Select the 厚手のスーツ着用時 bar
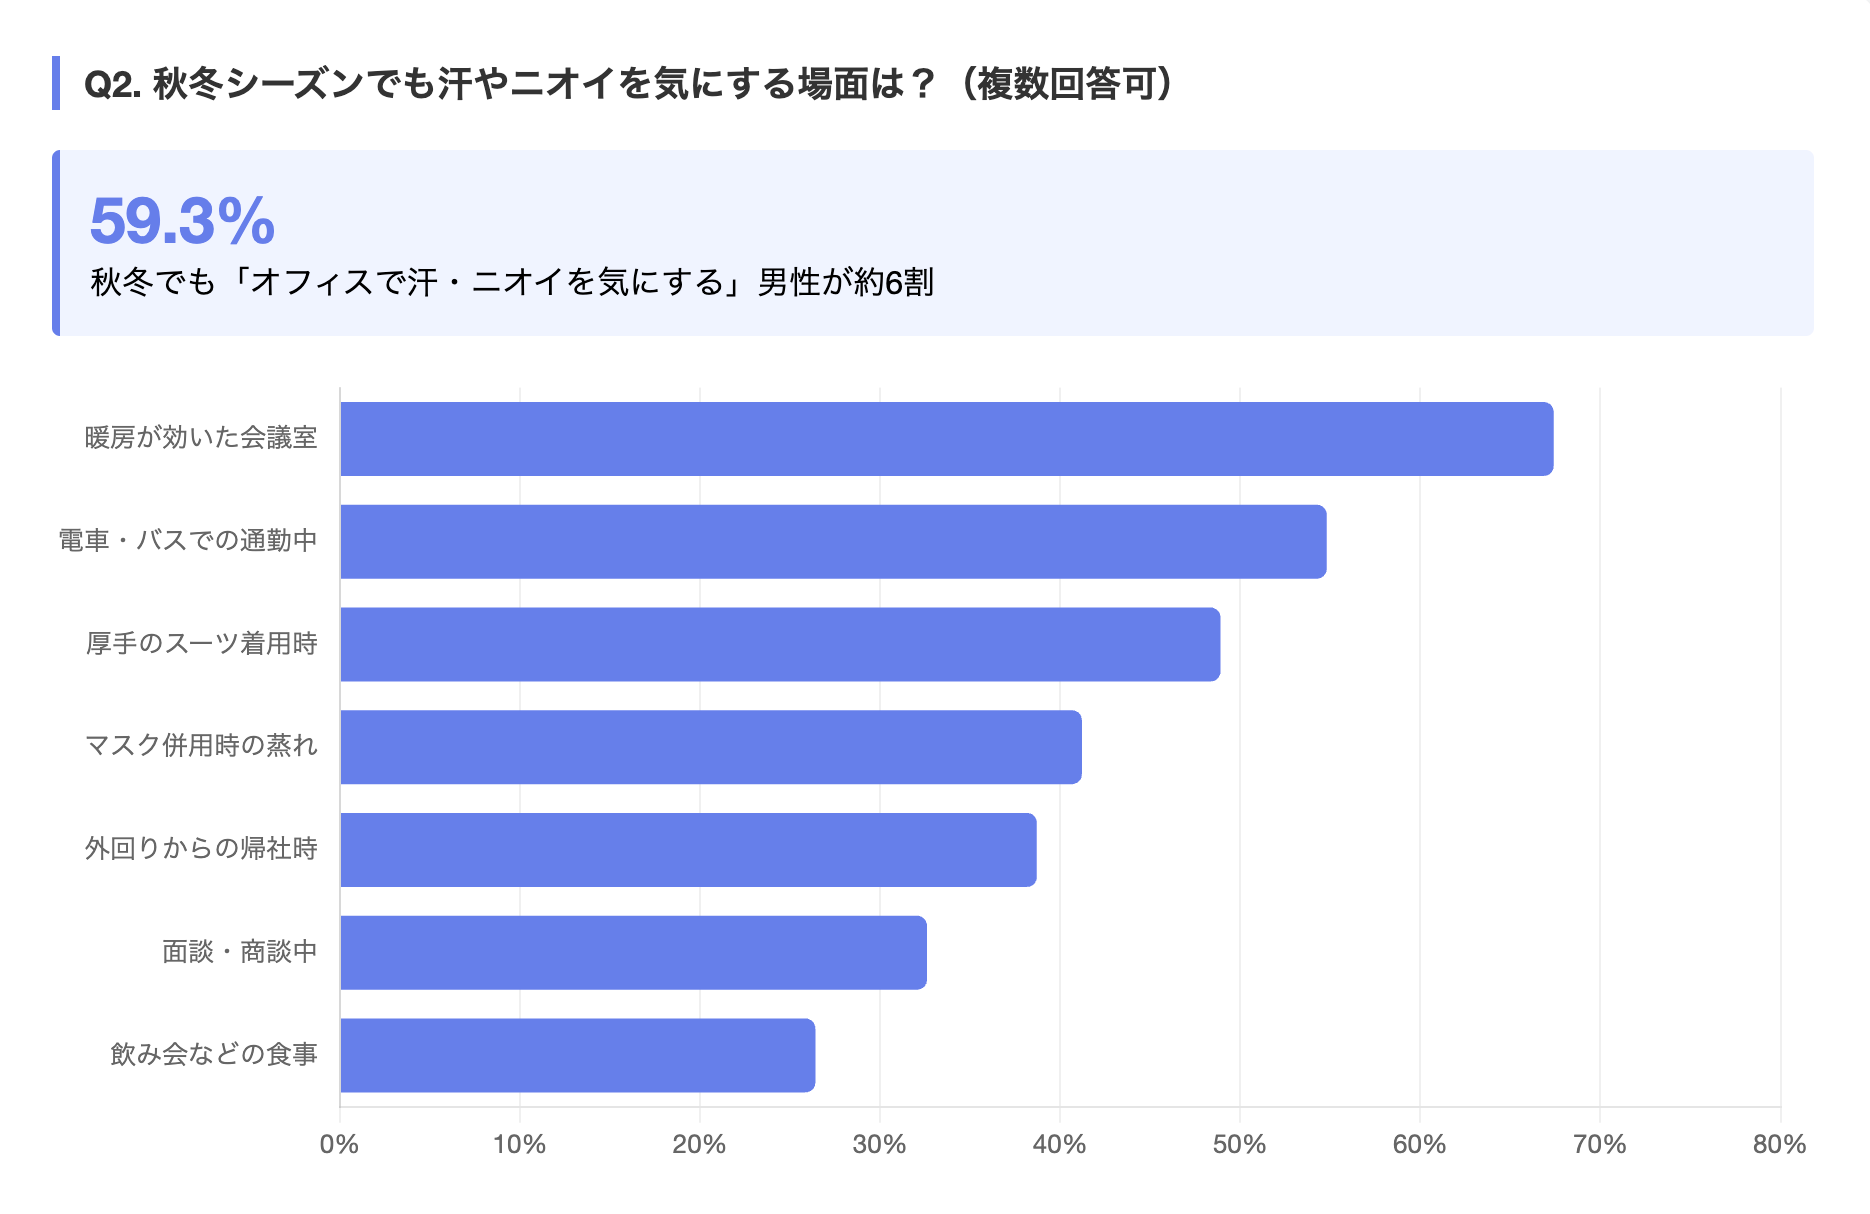 pos(780,645)
